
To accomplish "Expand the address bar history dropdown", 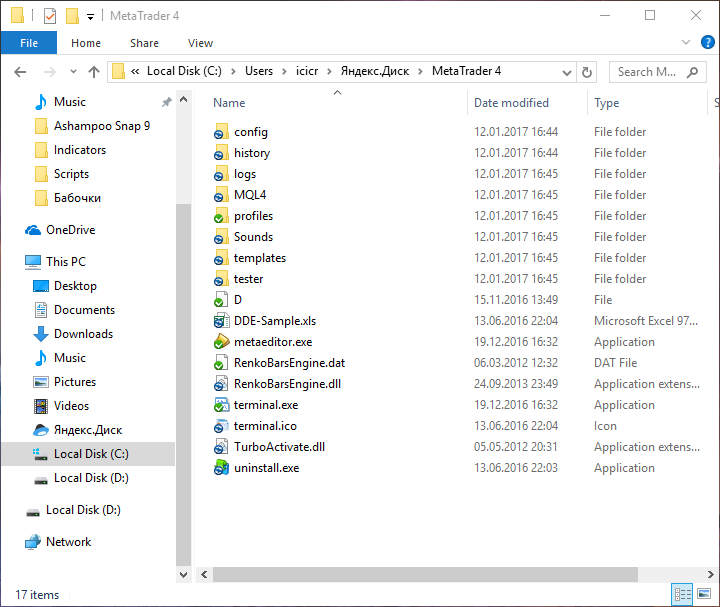I will pyautogui.click(x=567, y=73).
